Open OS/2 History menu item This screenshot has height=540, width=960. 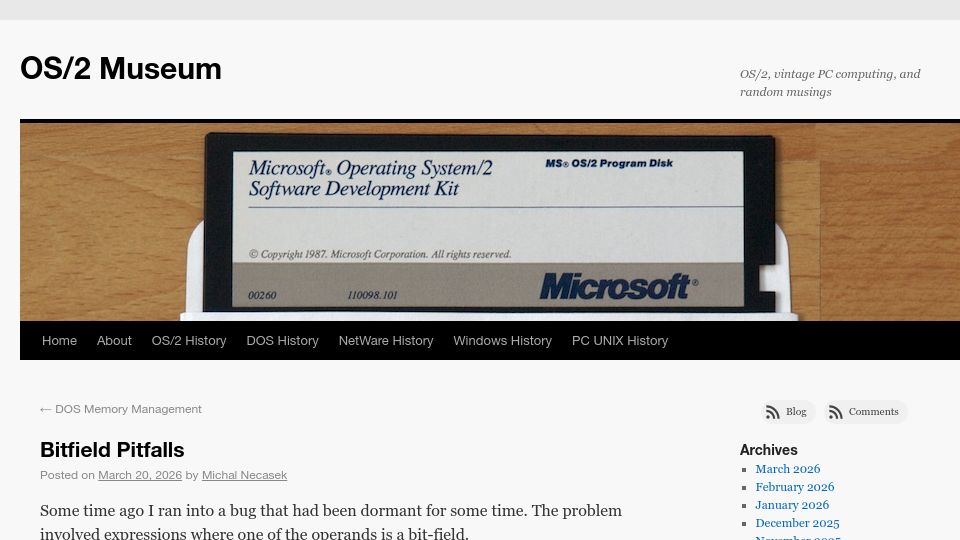point(189,340)
